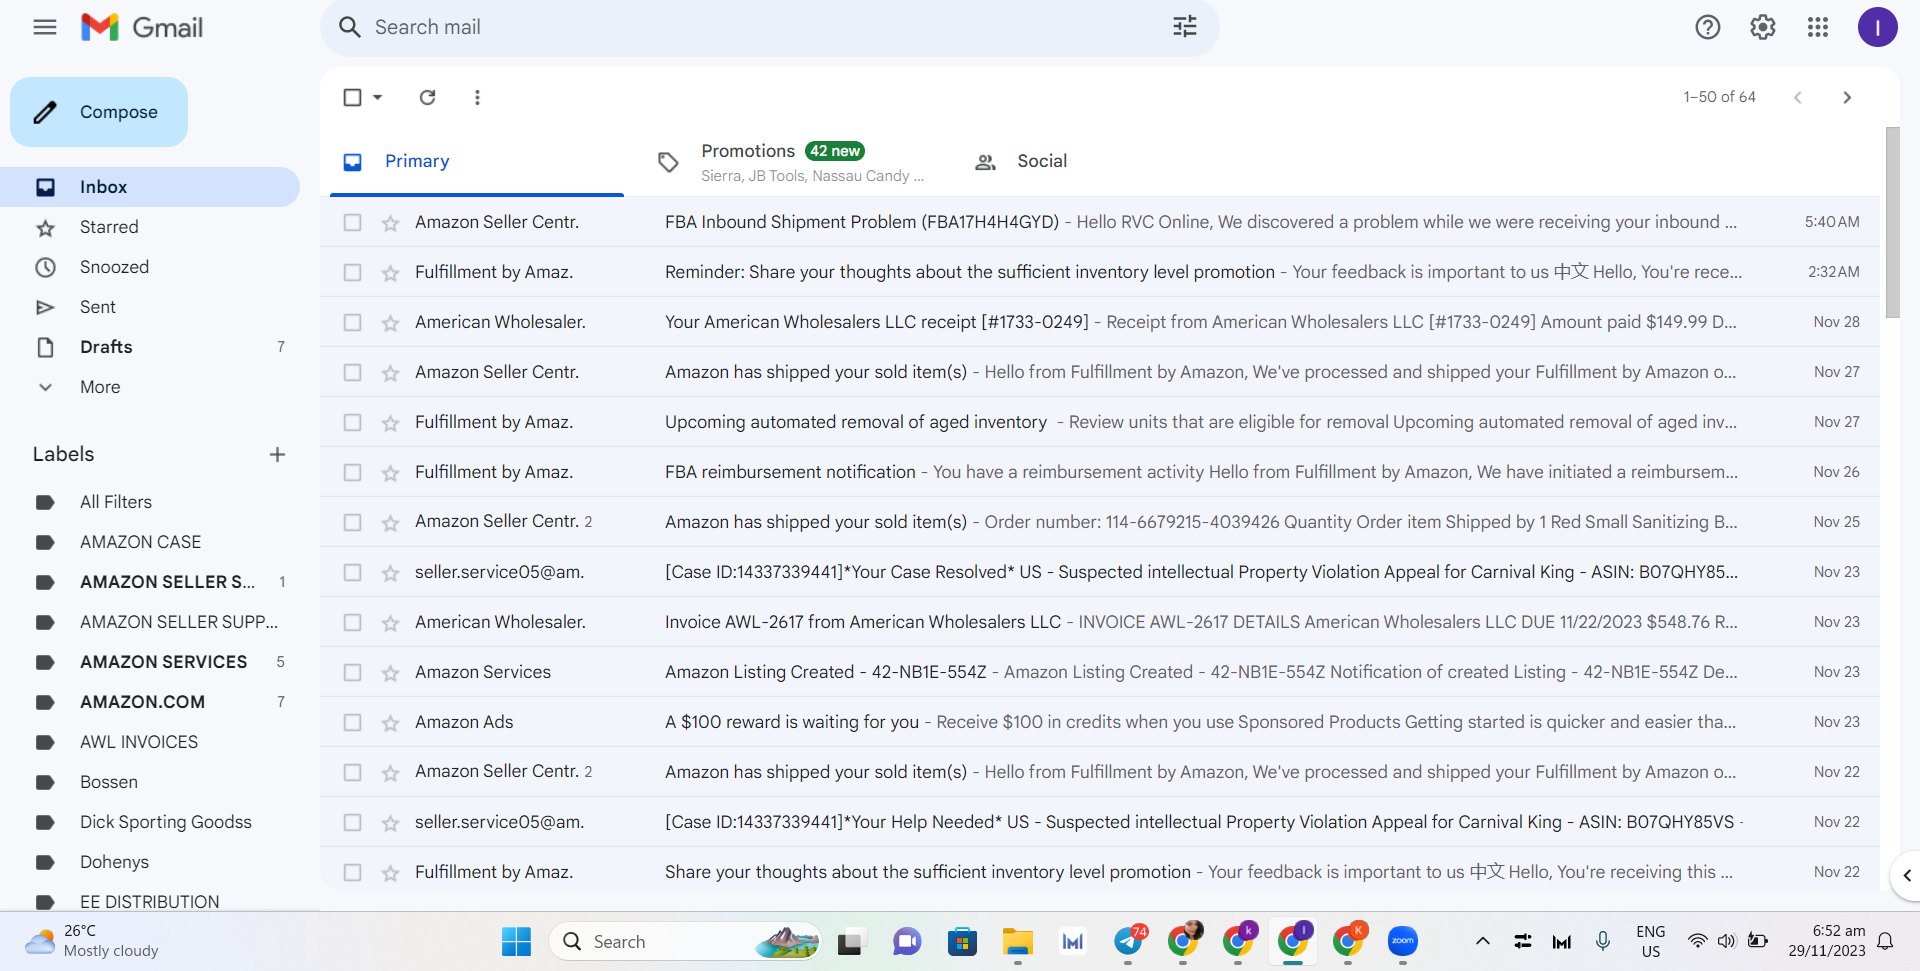1920x971 pixels.
Task: Open Telegram from the taskbar
Action: (x=1129, y=941)
